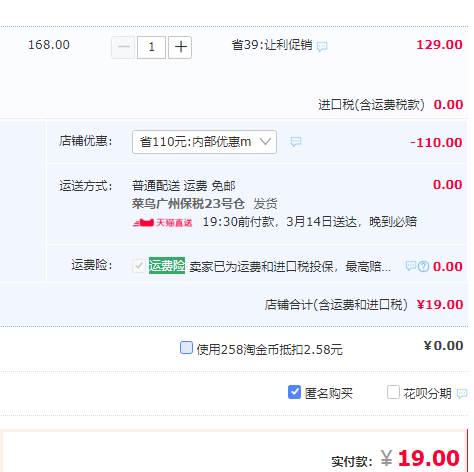Click the quantity input field showing 1
Image resolution: width=474 pixels, height=472 pixels.
tap(151, 47)
